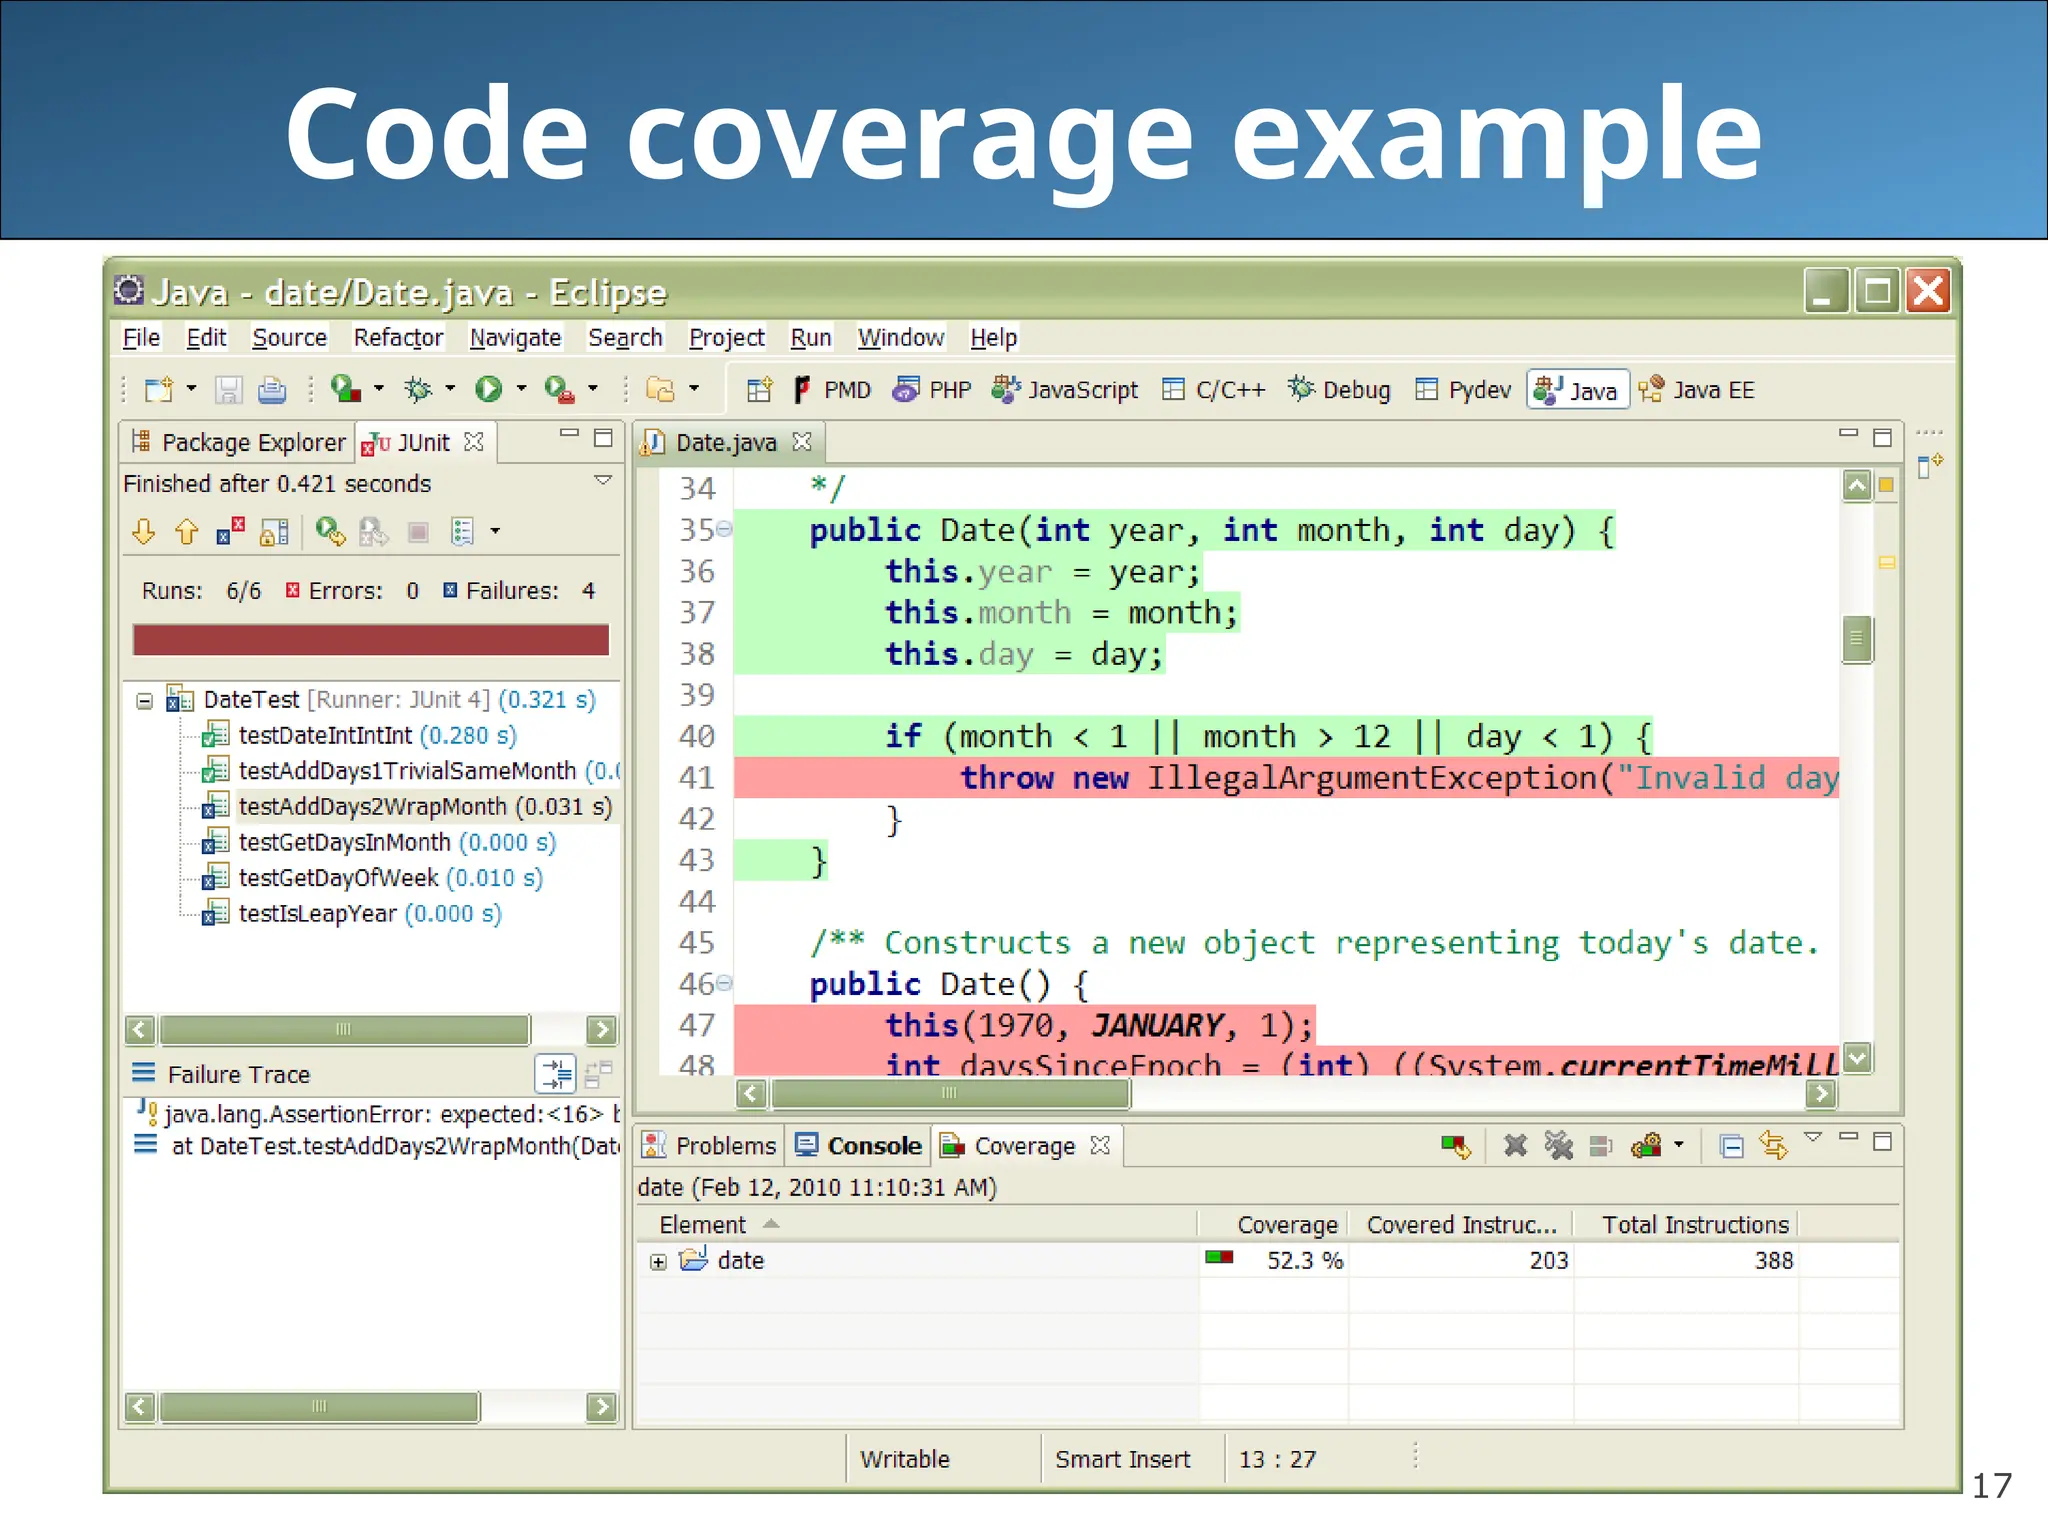
Task: Click Compare Actual With Expected icon
Action: pyautogui.click(x=598, y=1074)
